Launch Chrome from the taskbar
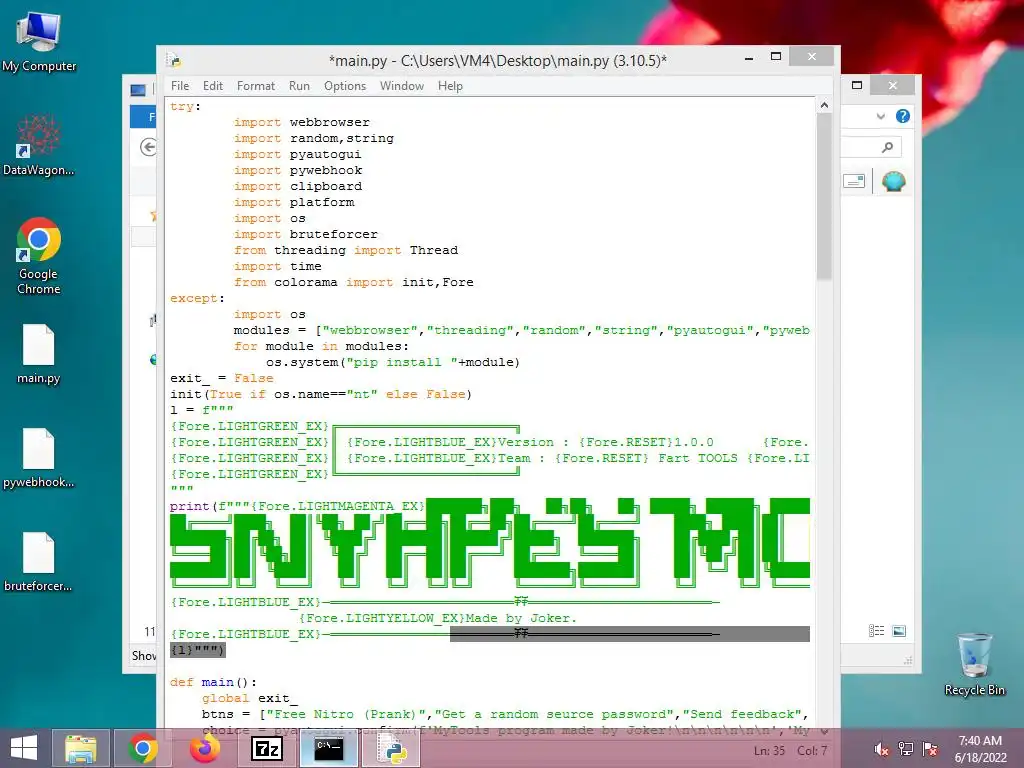This screenshot has height=768, width=1024. 143,748
